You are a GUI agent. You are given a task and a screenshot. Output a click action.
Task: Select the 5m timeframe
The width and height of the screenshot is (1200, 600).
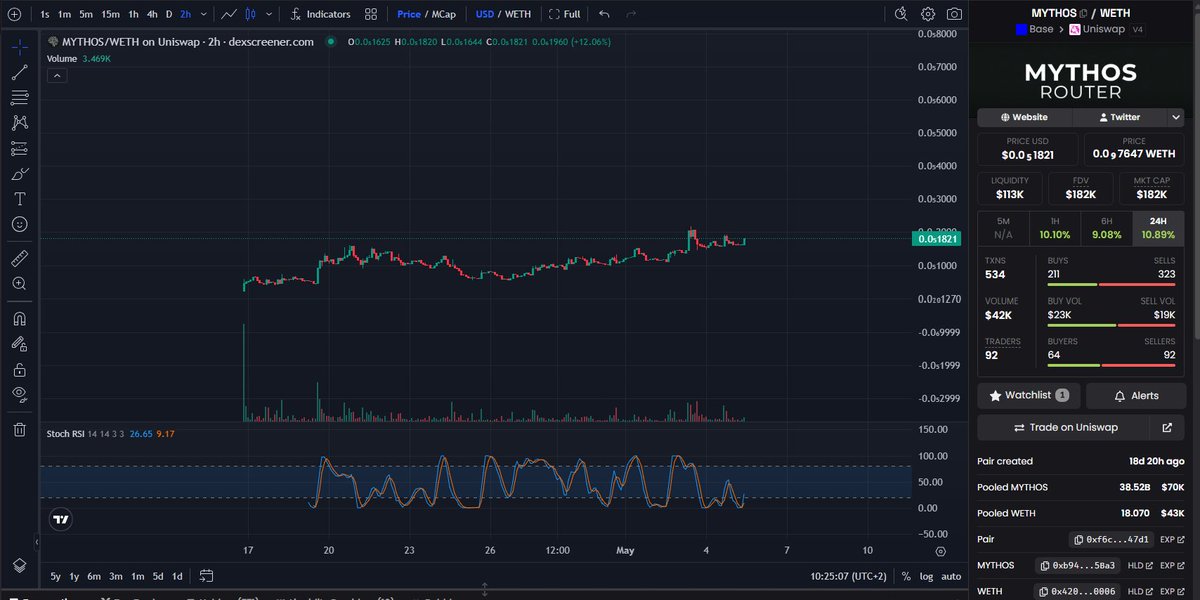[86, 14]
